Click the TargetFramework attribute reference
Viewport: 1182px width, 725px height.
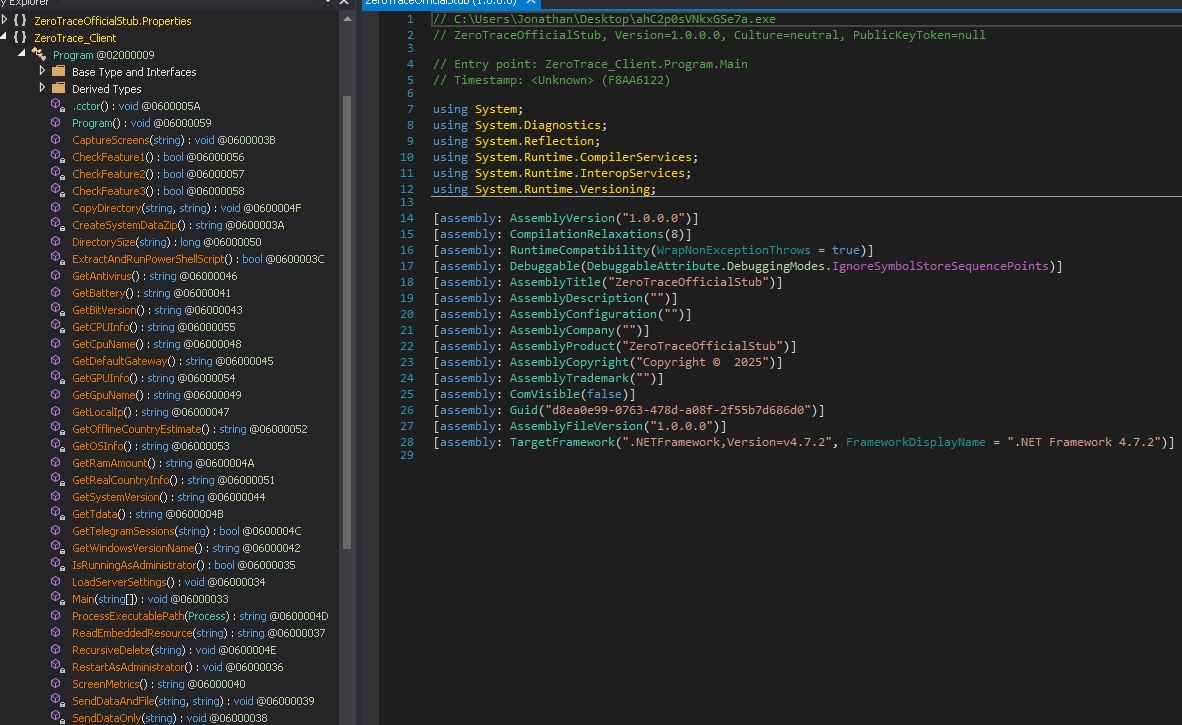tap(562, 442)
